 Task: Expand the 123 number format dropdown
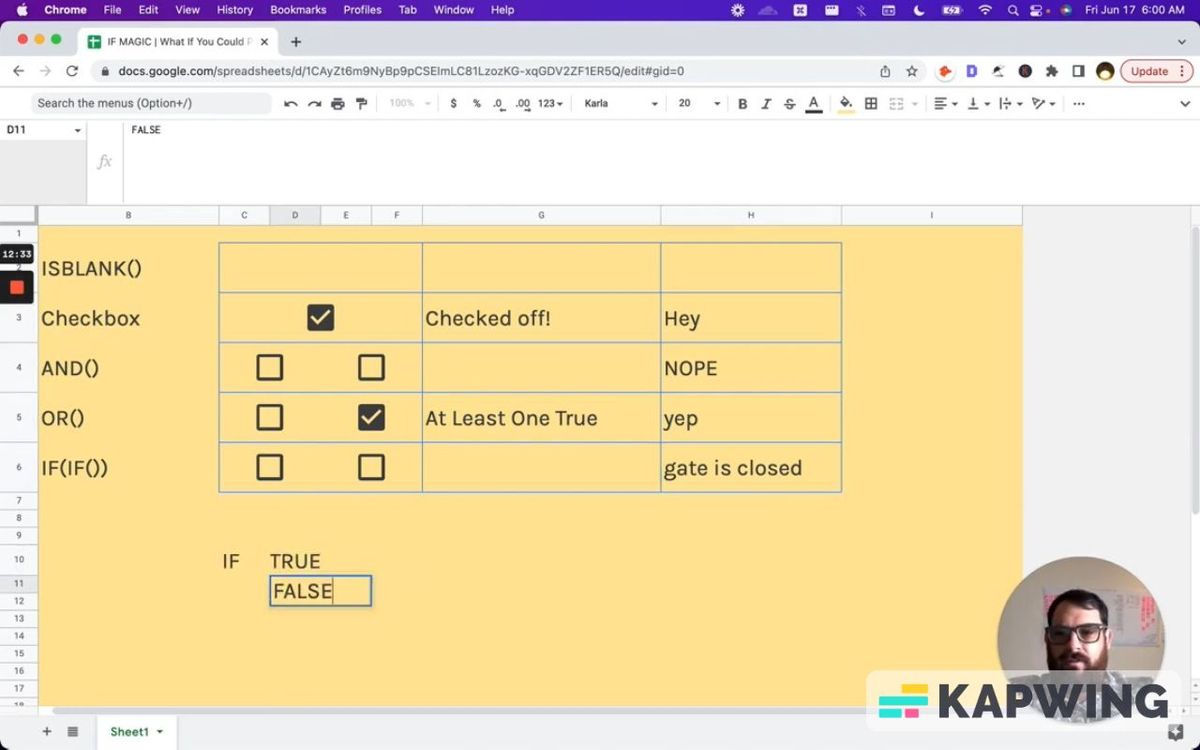(x=550, y=104)
